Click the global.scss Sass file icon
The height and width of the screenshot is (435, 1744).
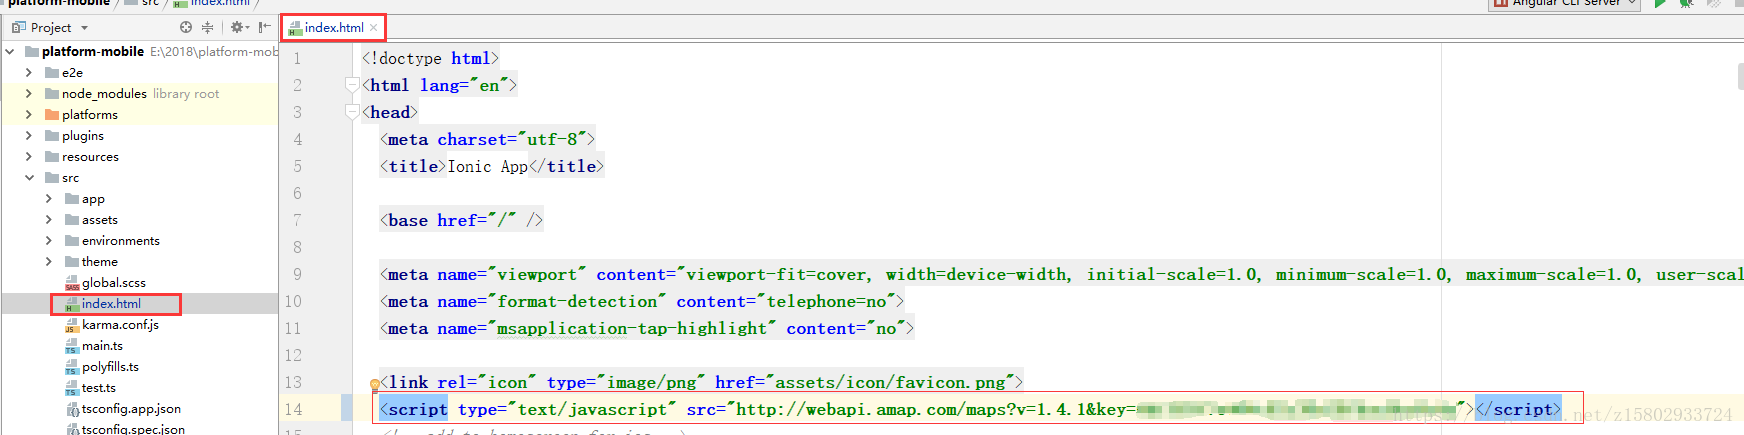tap(72, 283)
